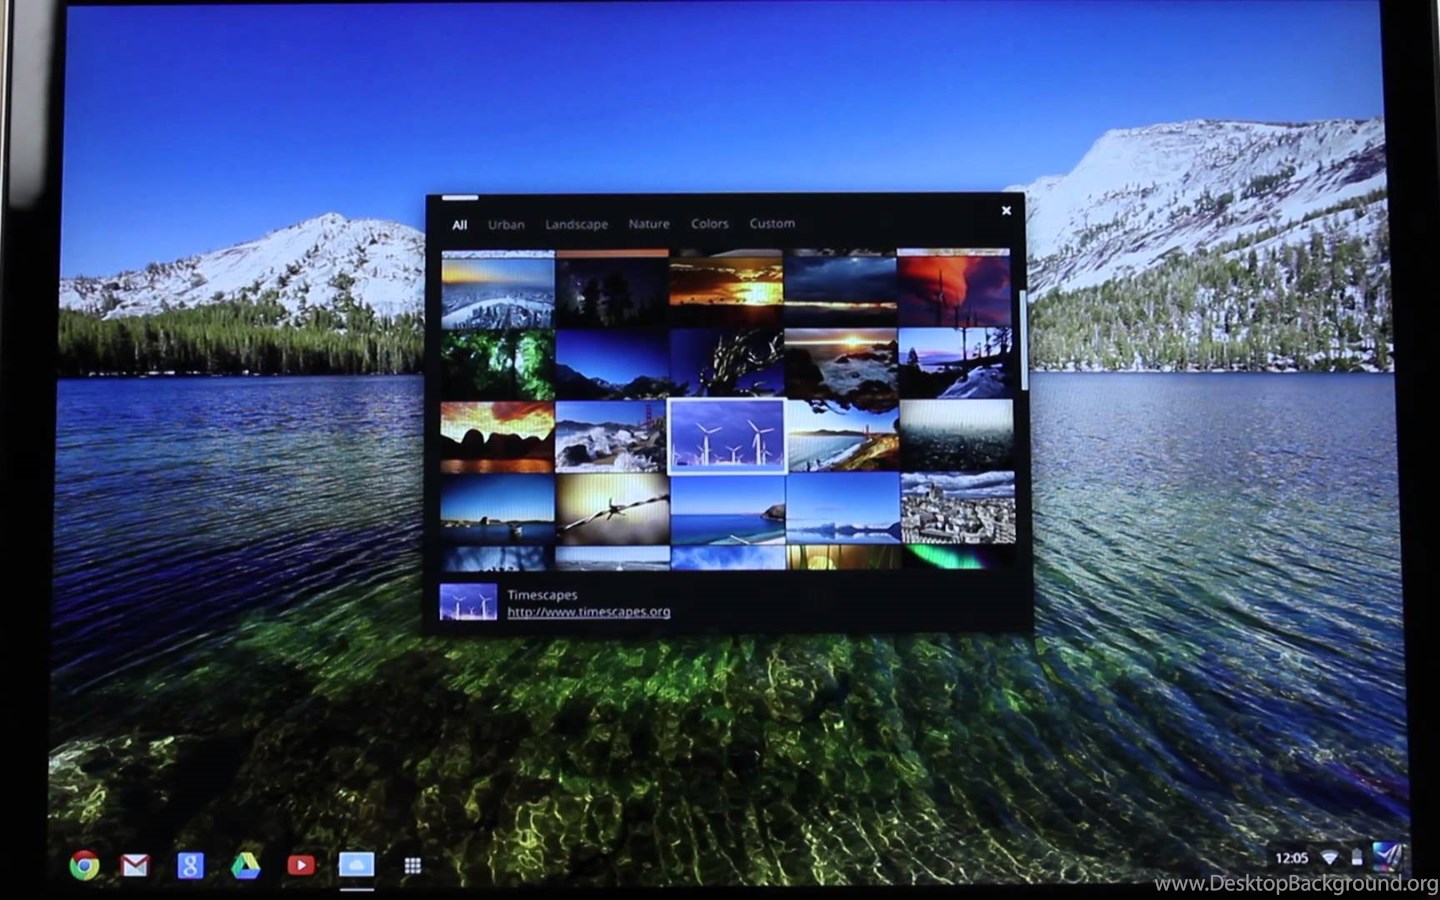The image size is (1440, 900).
Task: Switch to the Urban wallpaper tab
Action: pos(506,224)
